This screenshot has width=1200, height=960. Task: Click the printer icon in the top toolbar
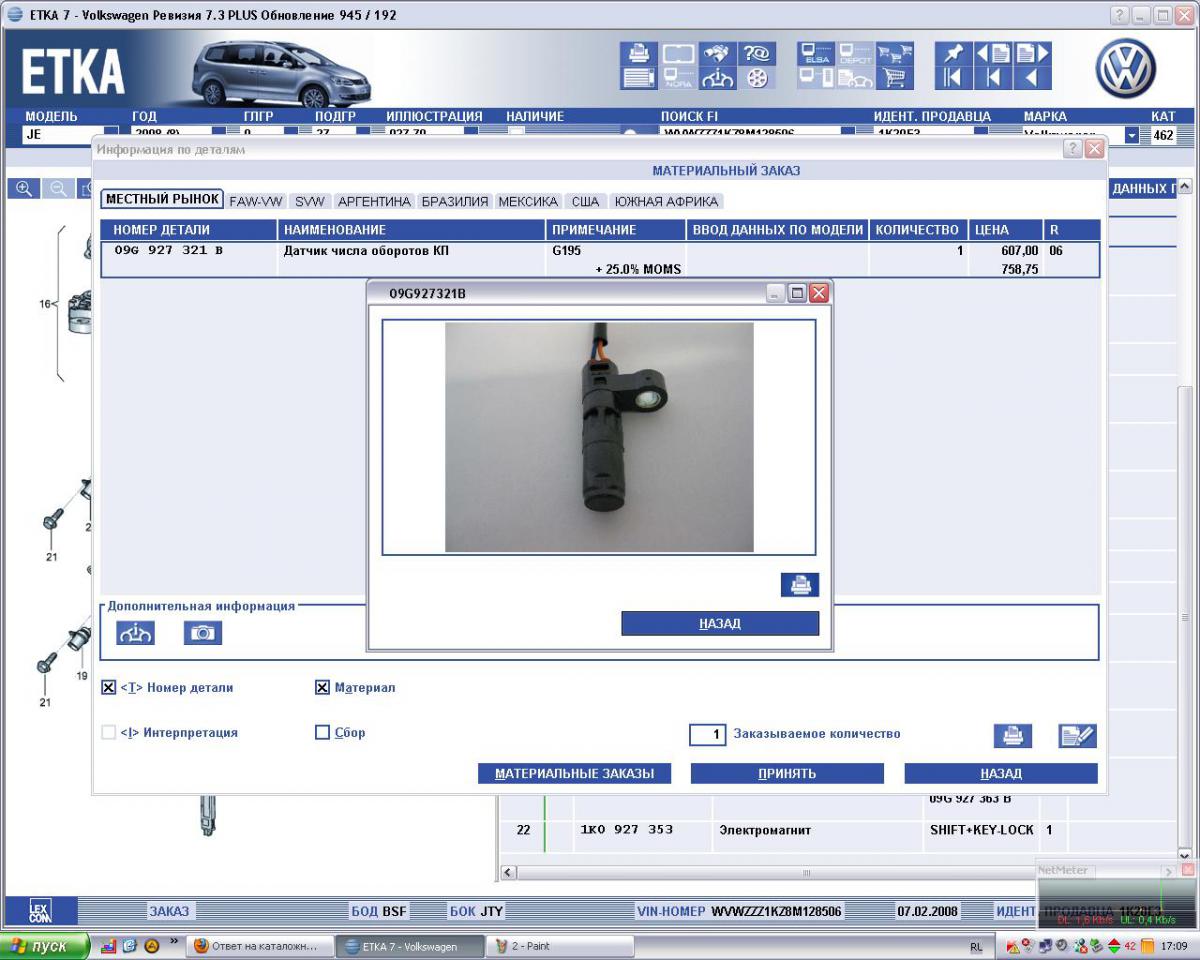[639, 53]
